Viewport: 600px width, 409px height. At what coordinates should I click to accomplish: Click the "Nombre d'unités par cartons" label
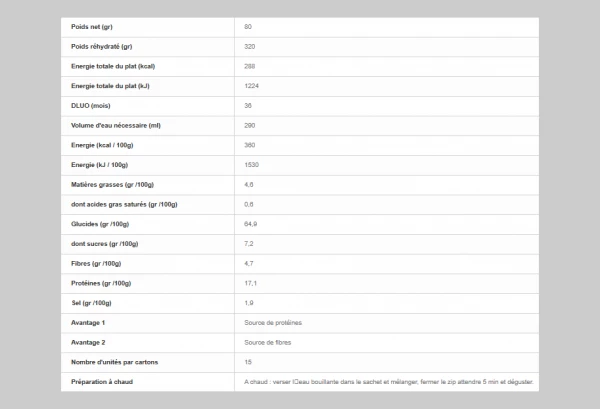(115, 361)
